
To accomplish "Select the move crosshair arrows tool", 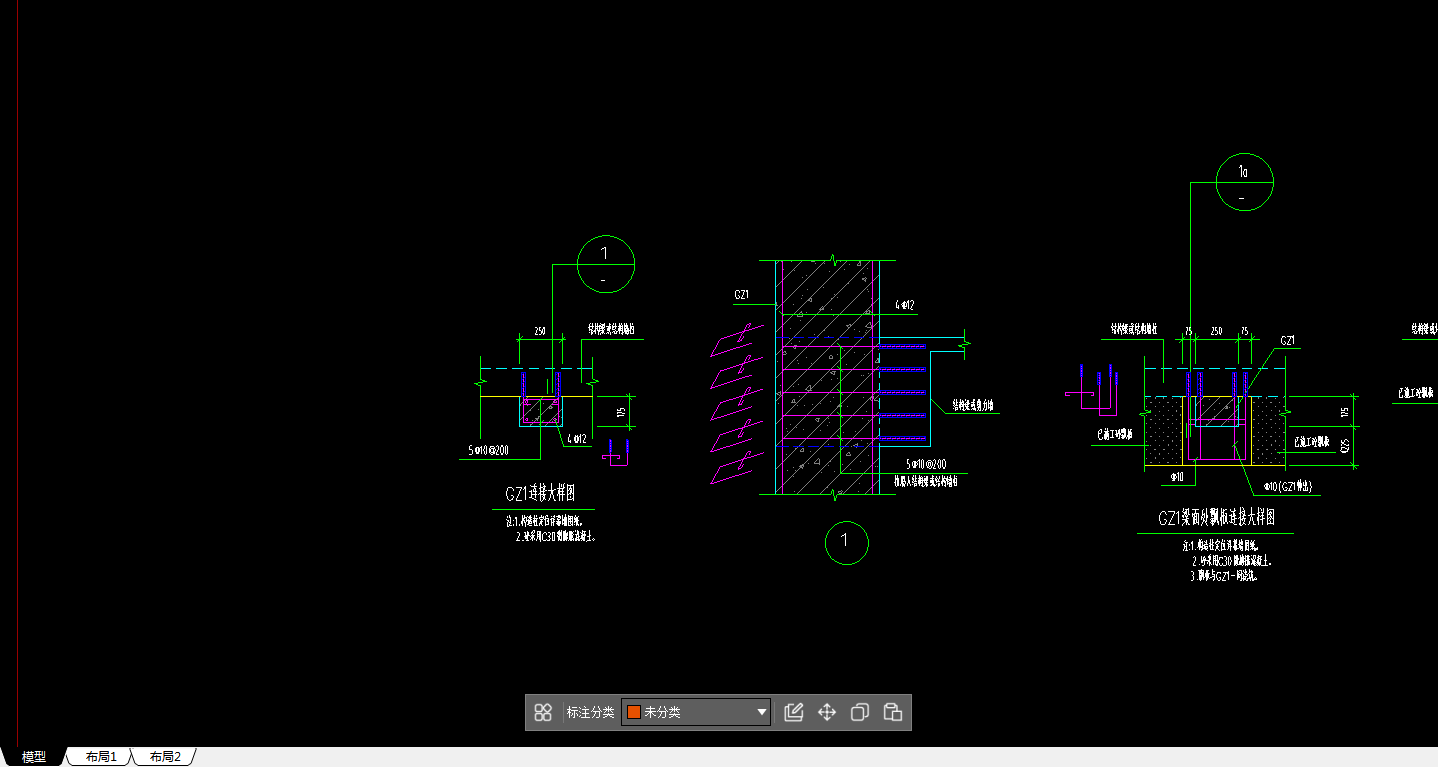I will 827,712.
